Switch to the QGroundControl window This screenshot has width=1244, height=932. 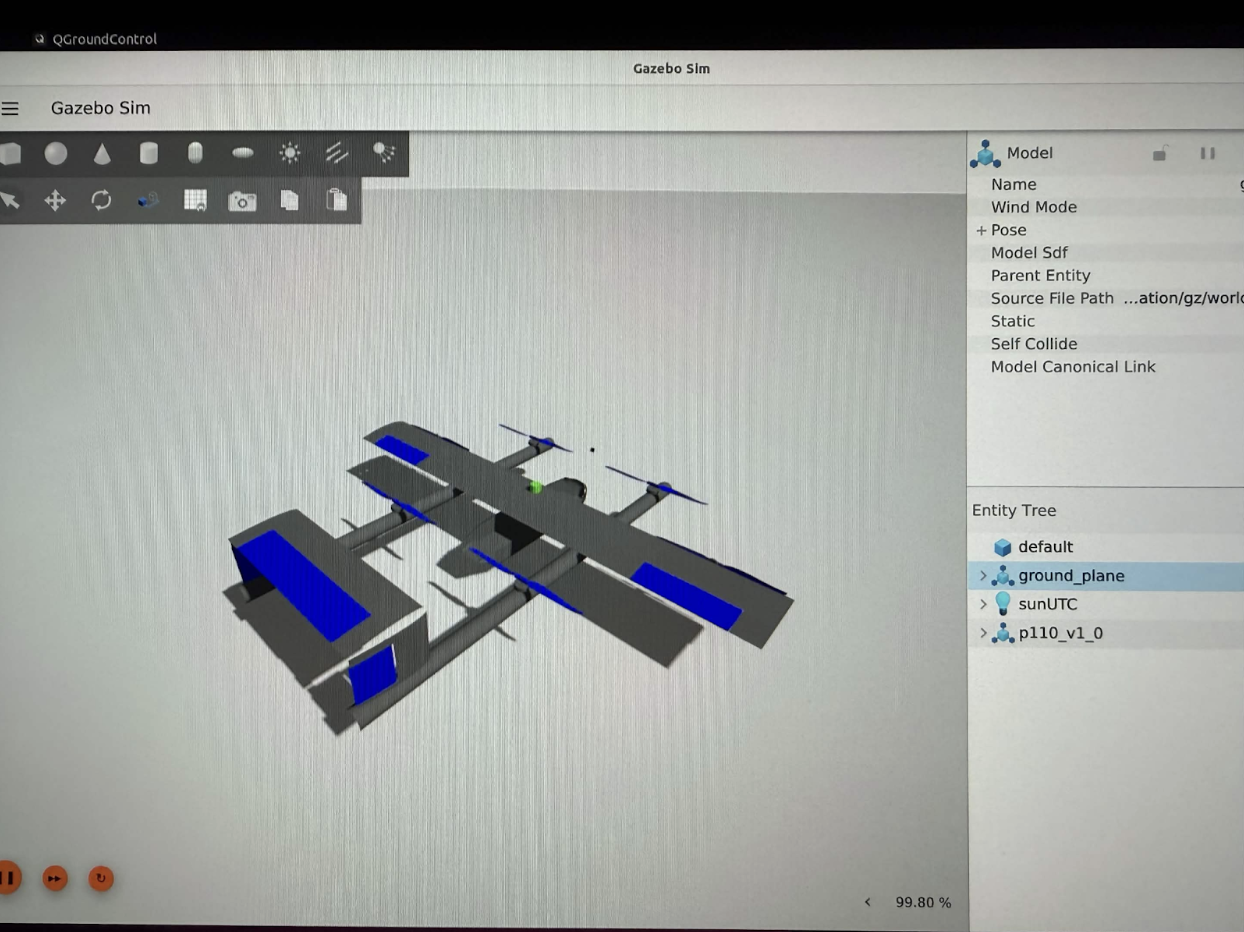point(95,39)
